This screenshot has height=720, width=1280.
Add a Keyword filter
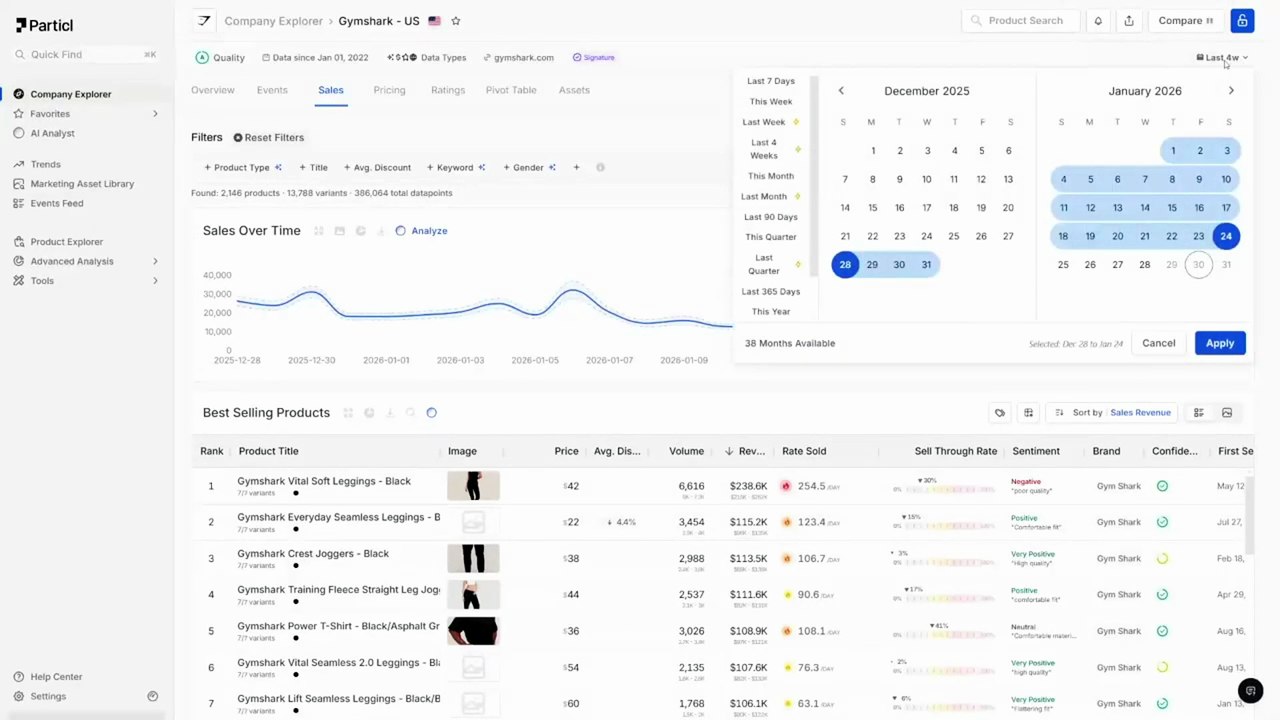point(456,168)
